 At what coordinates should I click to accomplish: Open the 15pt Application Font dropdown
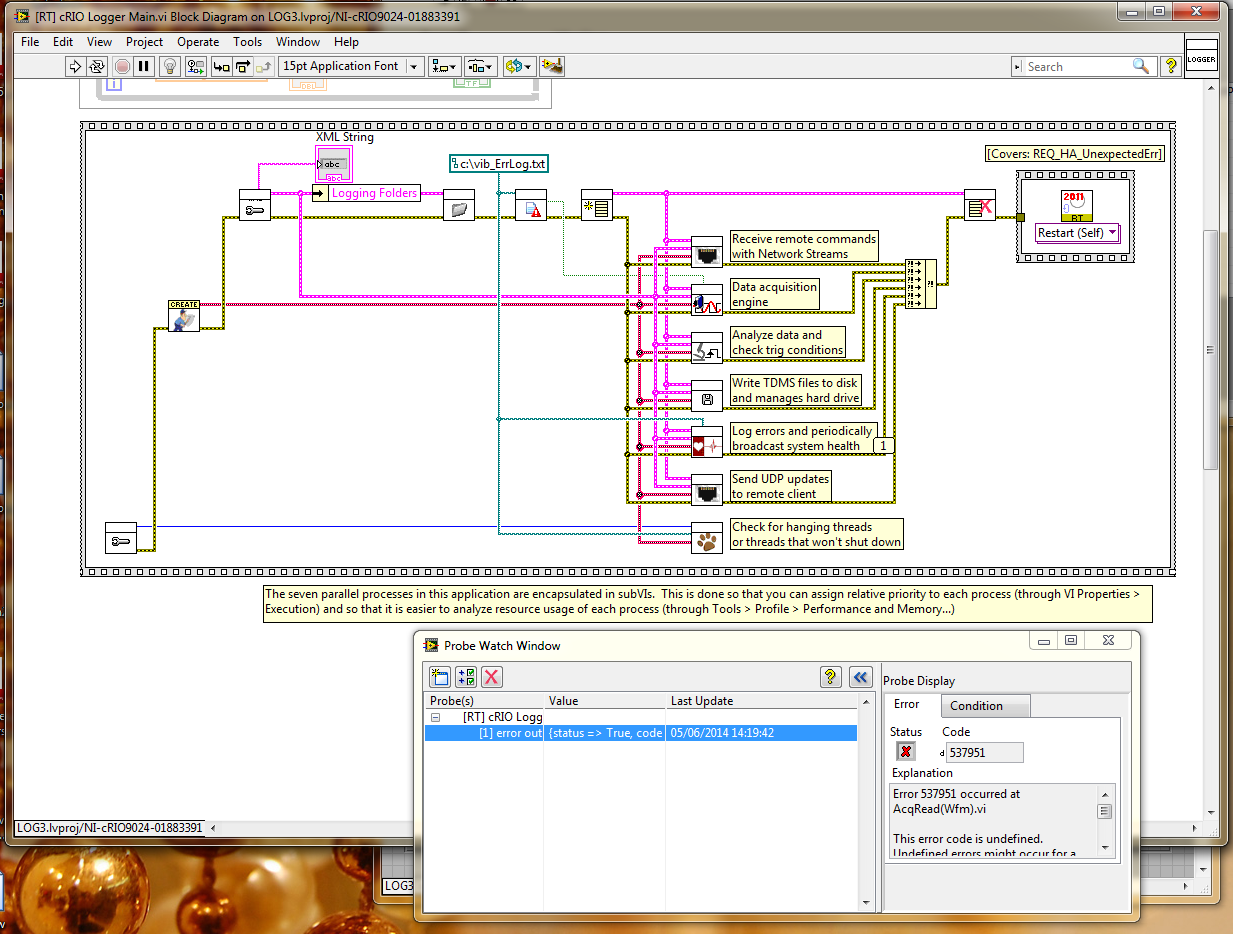[x=351, y=66]
